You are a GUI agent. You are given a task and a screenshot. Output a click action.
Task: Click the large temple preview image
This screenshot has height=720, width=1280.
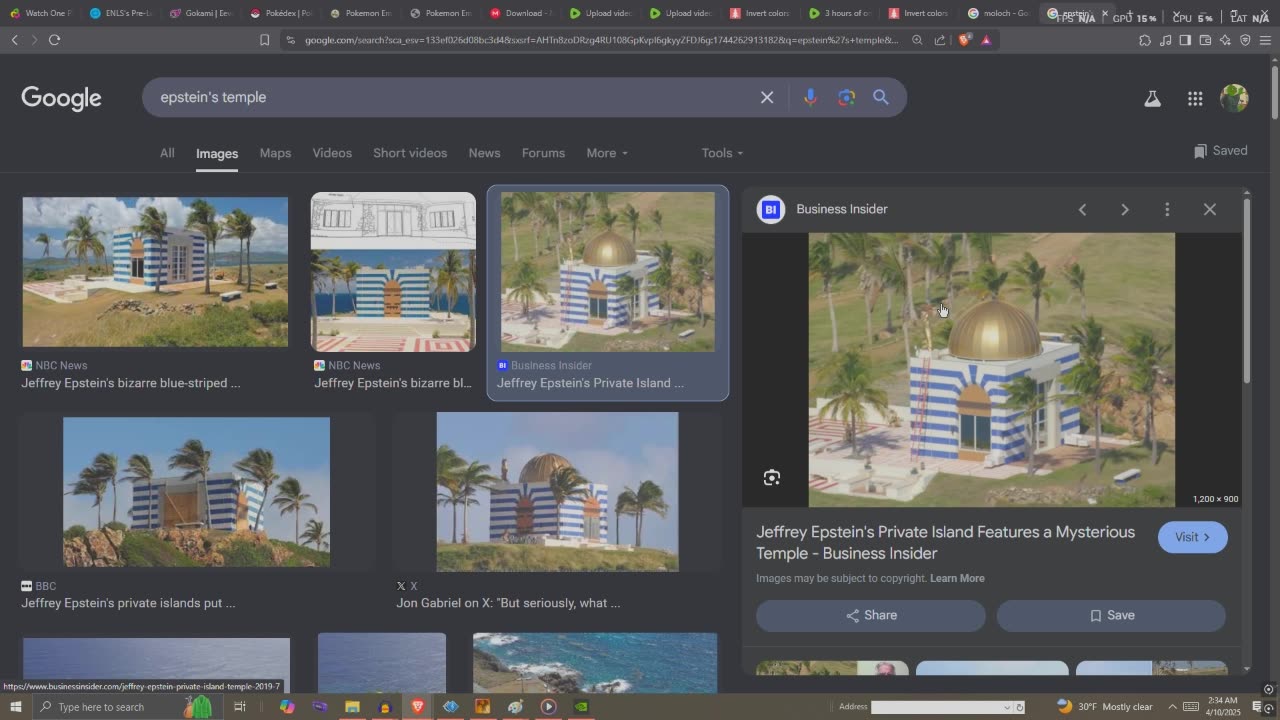point(991,370)
